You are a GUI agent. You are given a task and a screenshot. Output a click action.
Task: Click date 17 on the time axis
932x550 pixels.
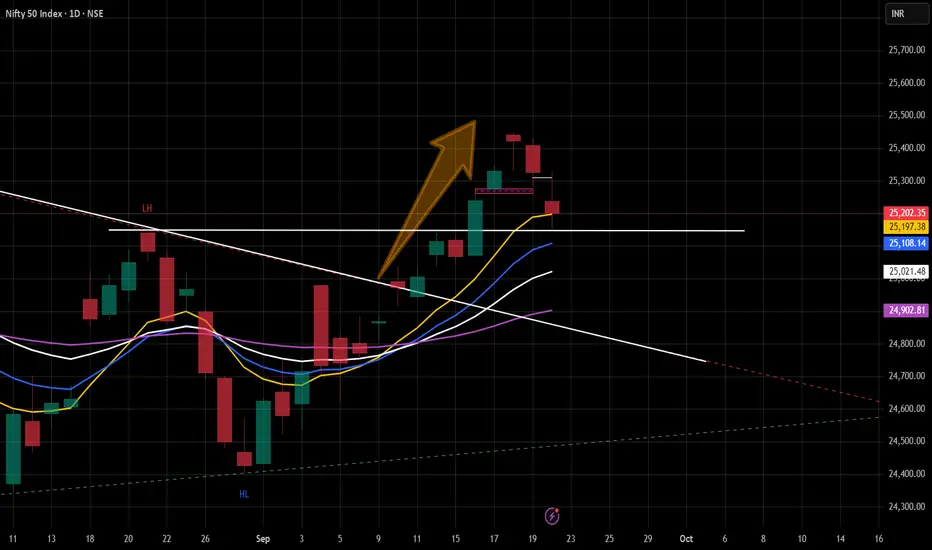(x=494, y=539)
